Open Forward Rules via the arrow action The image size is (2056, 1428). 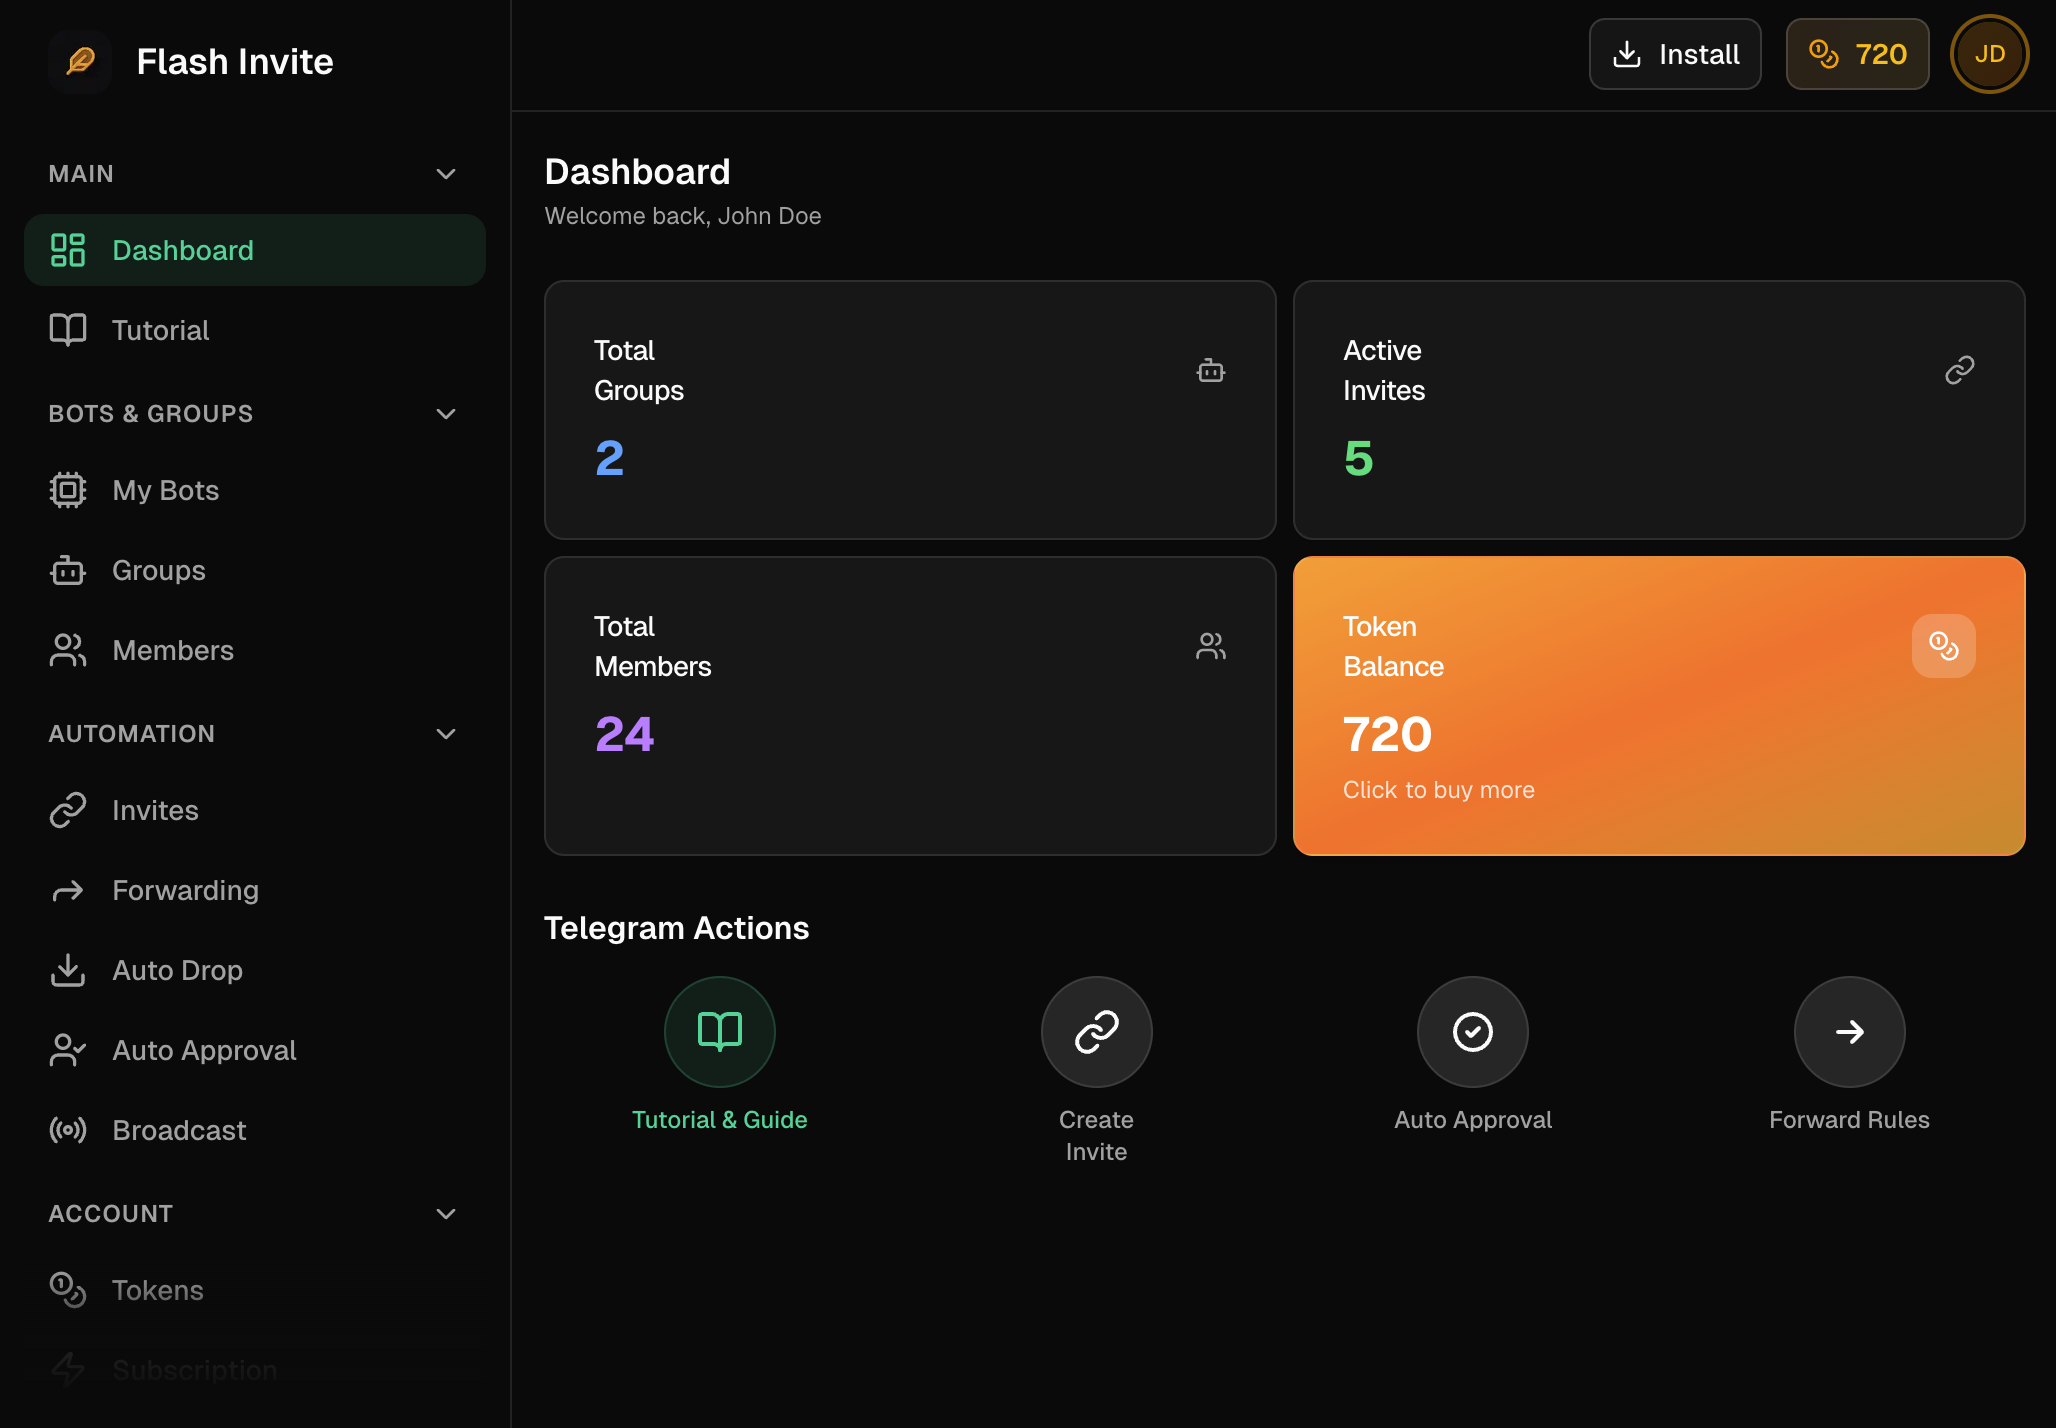pos(1848,1032)
